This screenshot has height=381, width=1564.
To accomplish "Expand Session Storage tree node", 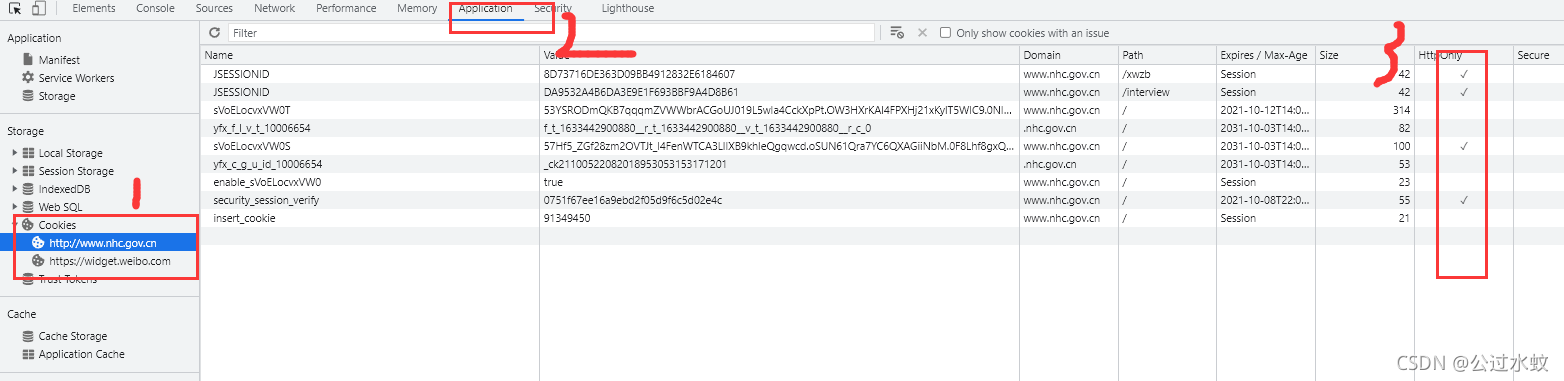I will point(15,171).
